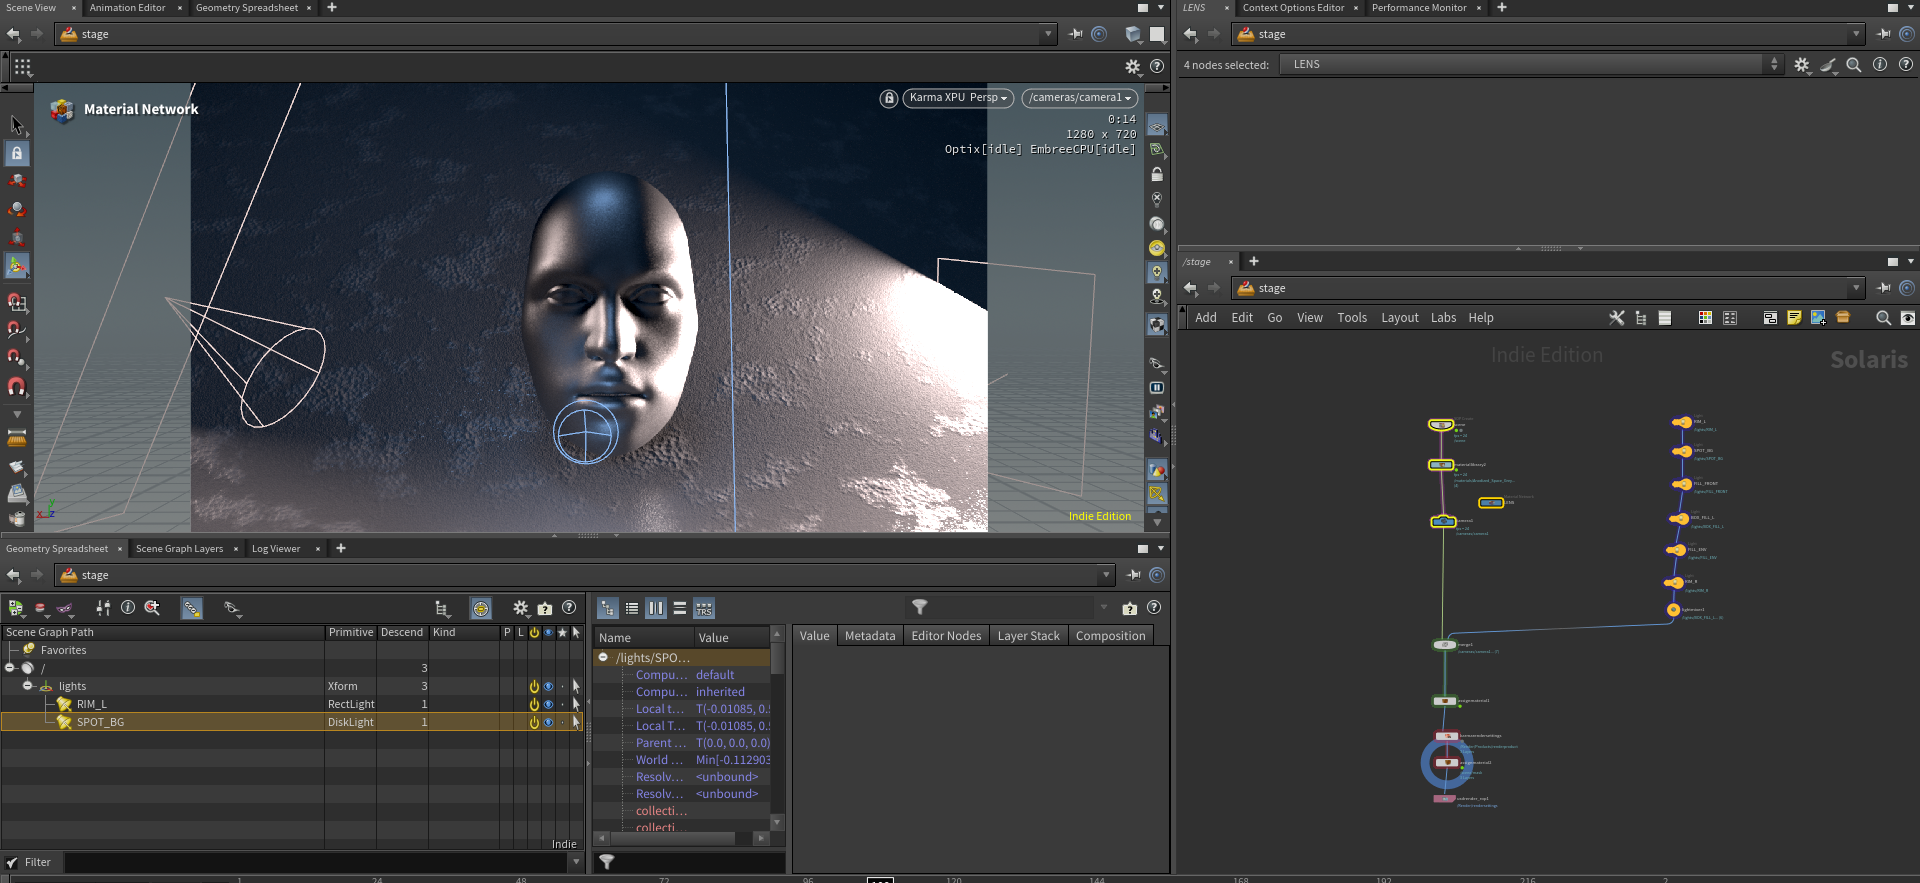Image resolution: width=1920 pixels, height=883 pixels.
Task: Open parameter pane gear menu
Action: (x=1802, y=65)
